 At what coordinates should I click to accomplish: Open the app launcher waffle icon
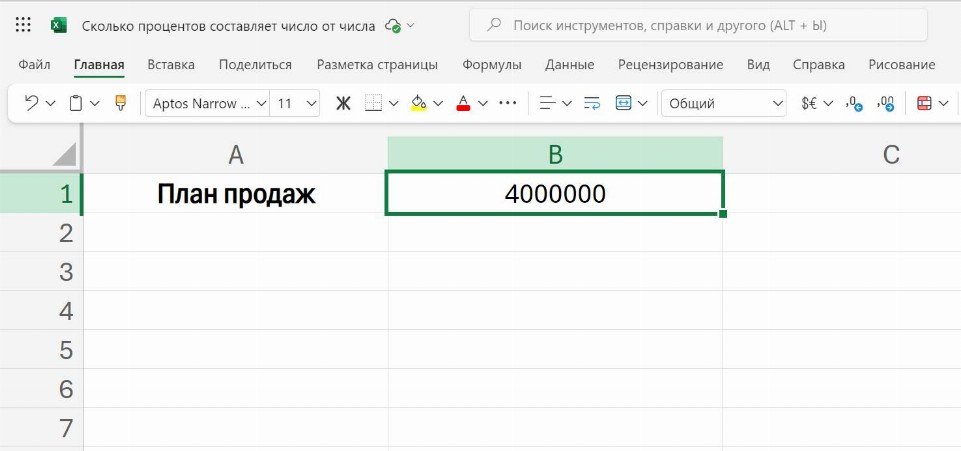click(24, 25)
